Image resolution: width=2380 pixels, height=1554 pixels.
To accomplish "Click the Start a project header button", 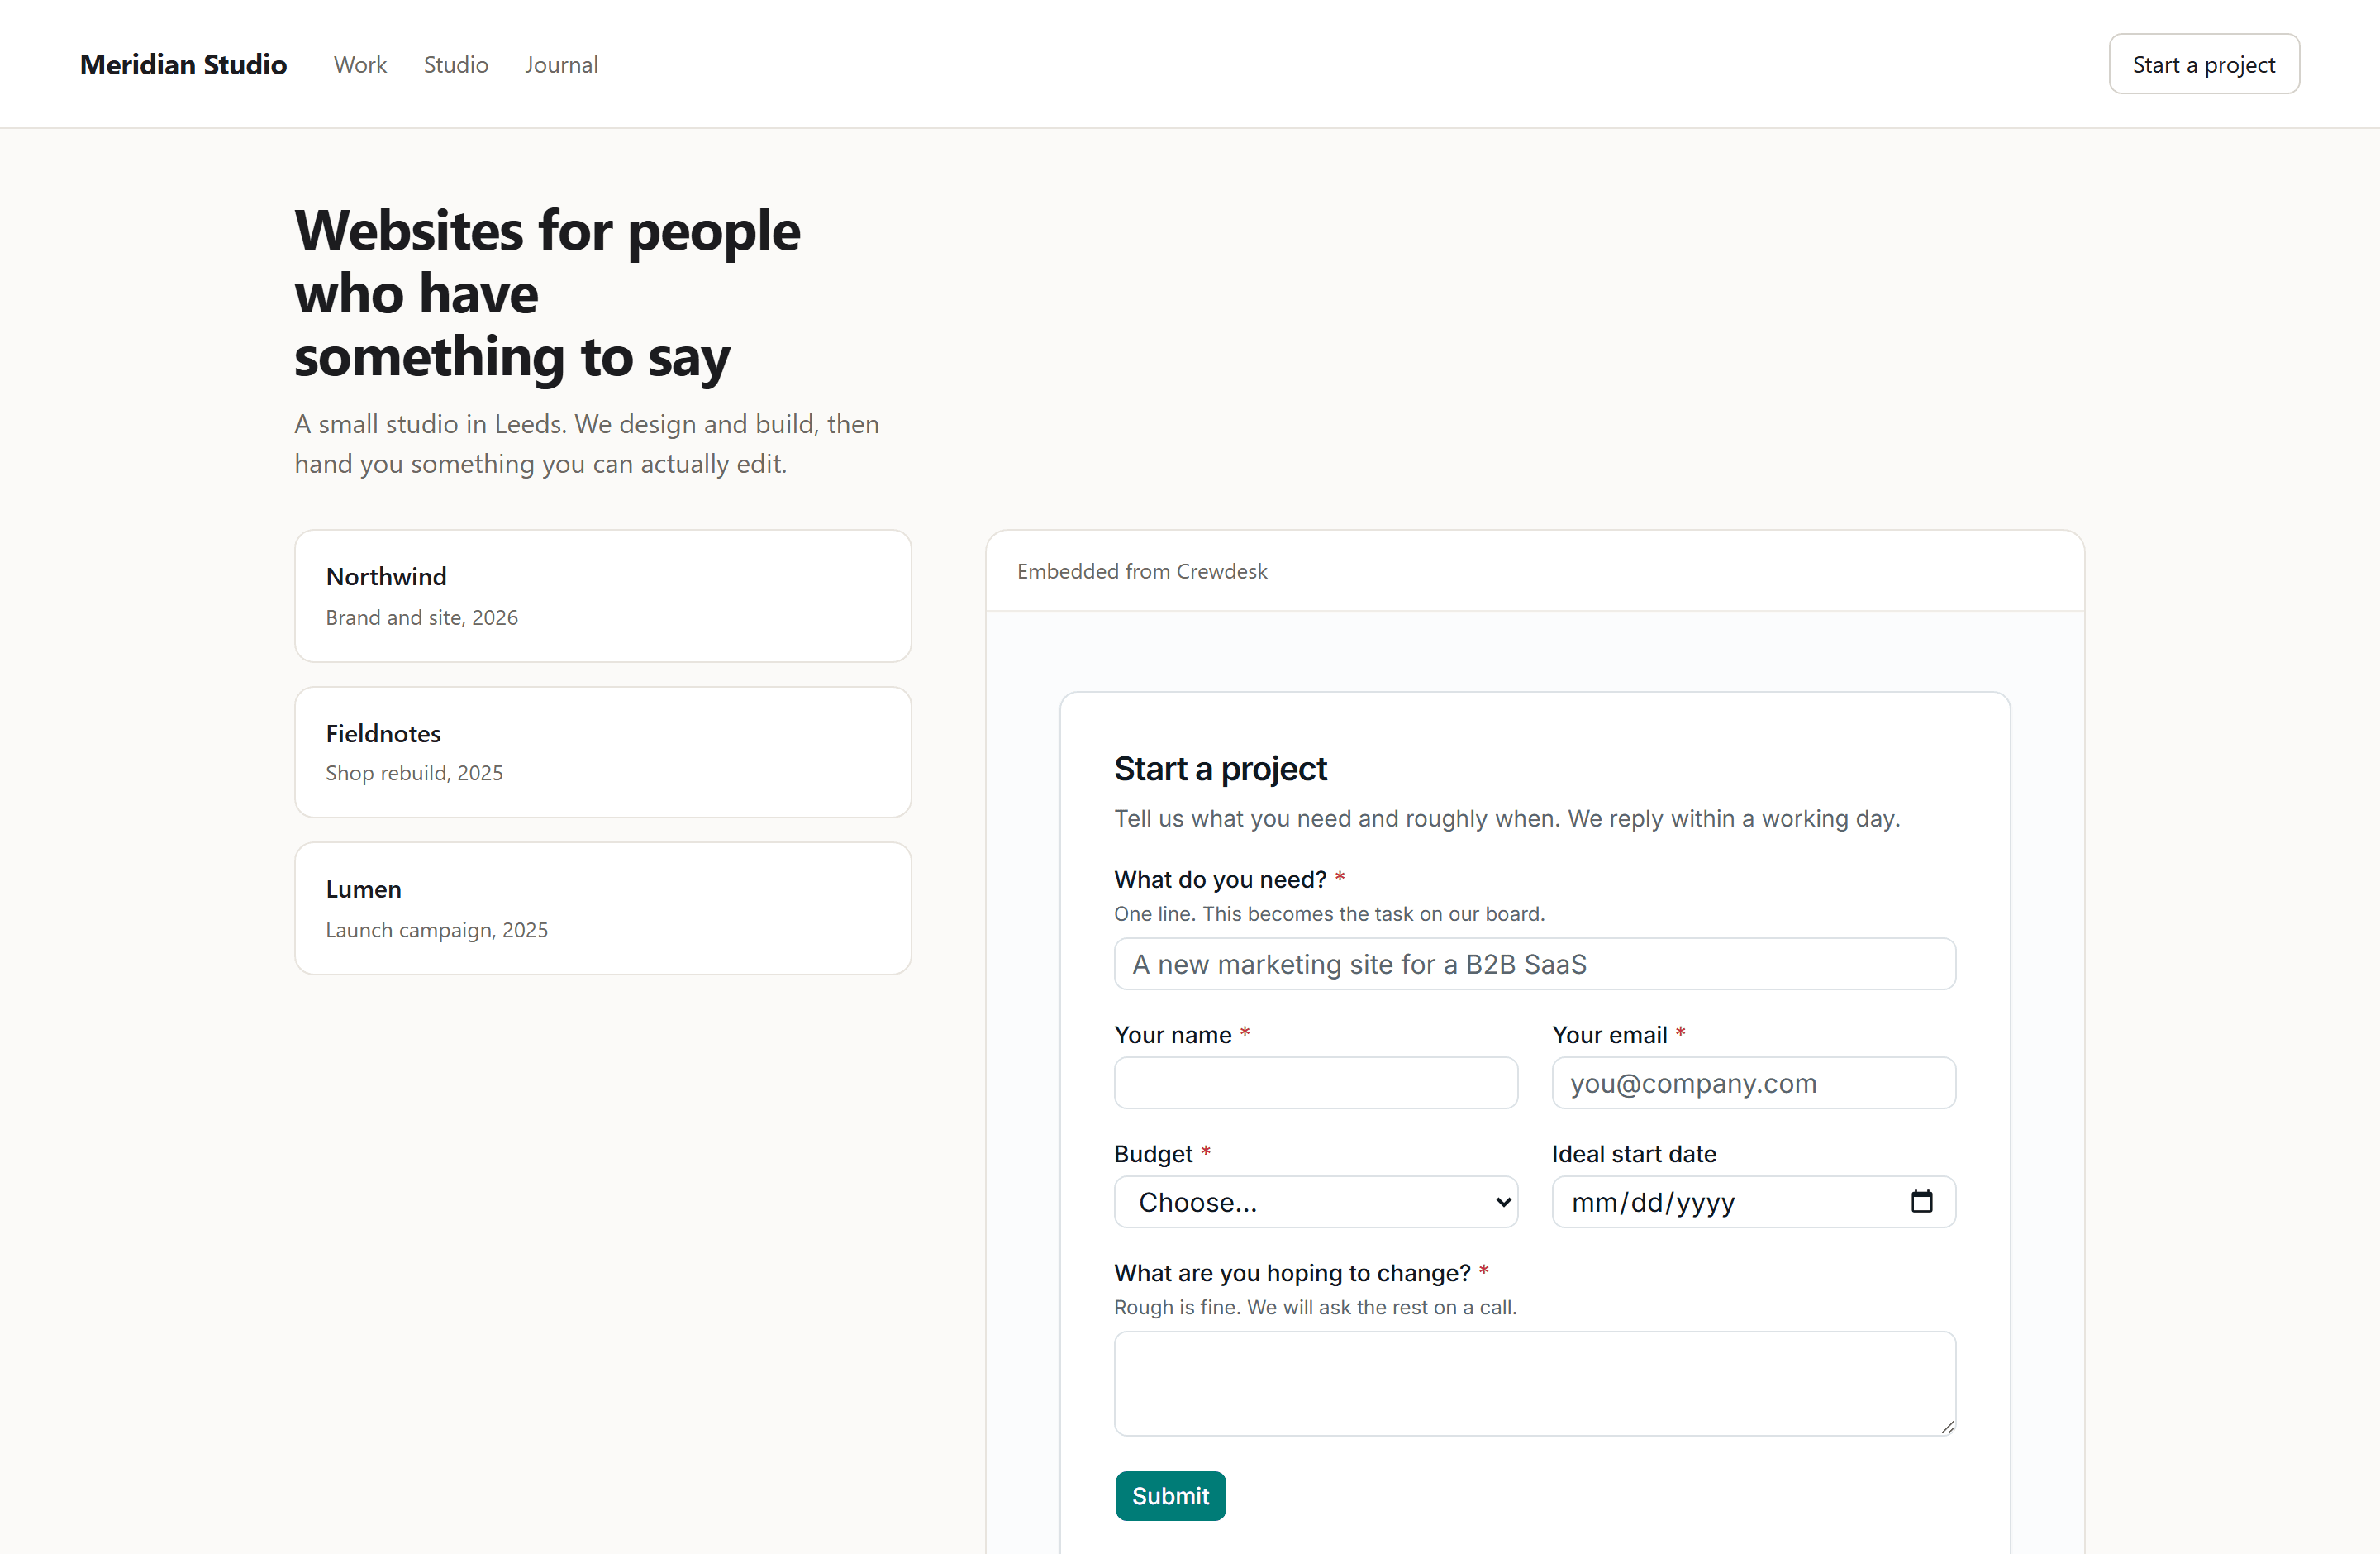I will tap(2204, 64).
